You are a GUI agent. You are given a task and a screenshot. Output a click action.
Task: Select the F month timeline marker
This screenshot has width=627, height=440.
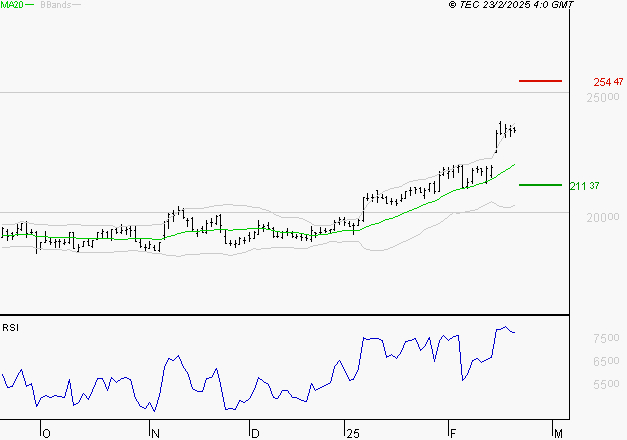[x=453, y=434]
